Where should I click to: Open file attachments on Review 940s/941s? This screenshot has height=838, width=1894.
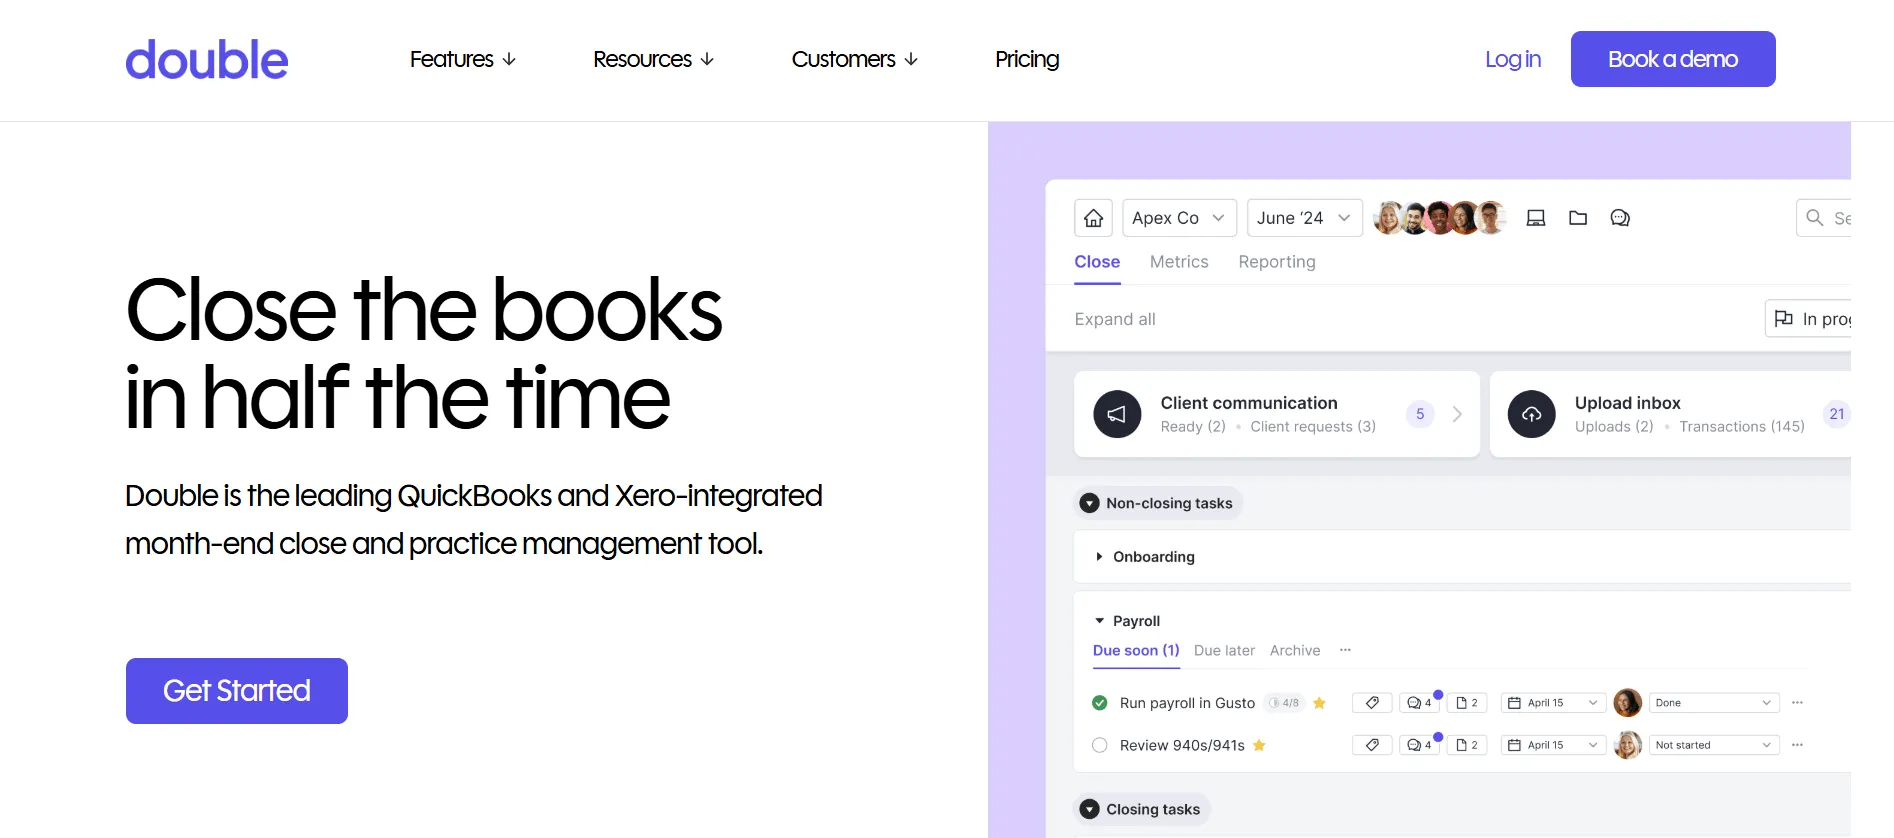click(1467, 745)
